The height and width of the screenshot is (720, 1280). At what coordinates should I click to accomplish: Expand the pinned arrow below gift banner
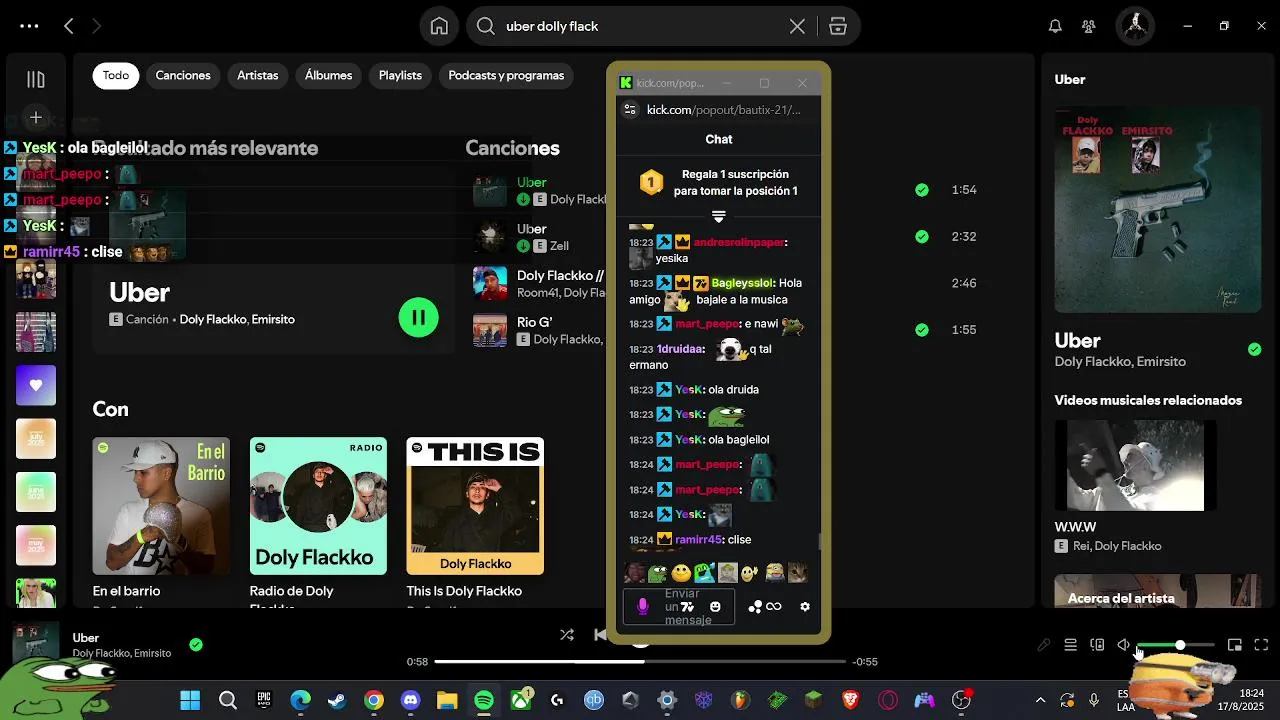718,216
